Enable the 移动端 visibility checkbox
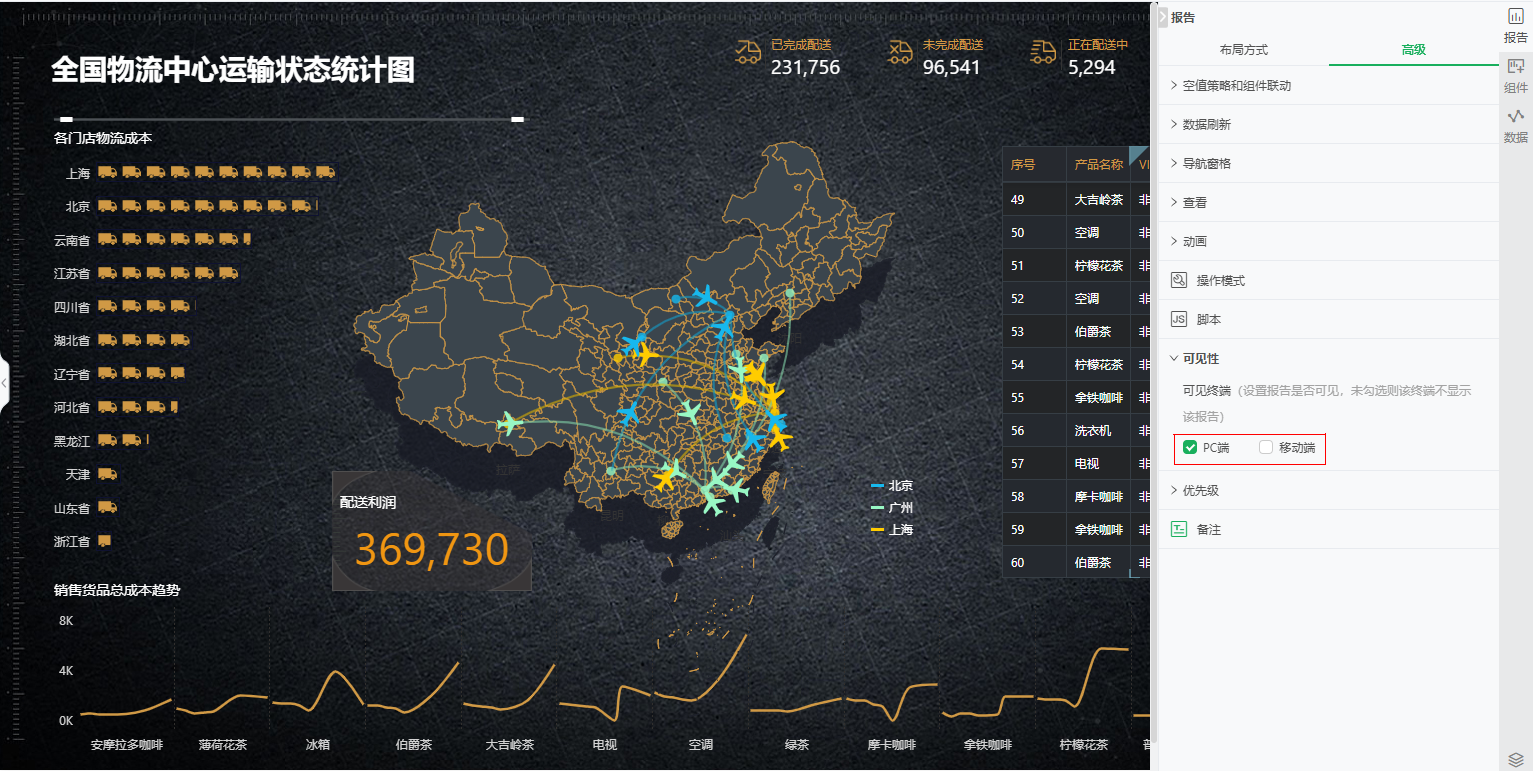The width and height of the screenshot is (1533, 771). 1266,447
